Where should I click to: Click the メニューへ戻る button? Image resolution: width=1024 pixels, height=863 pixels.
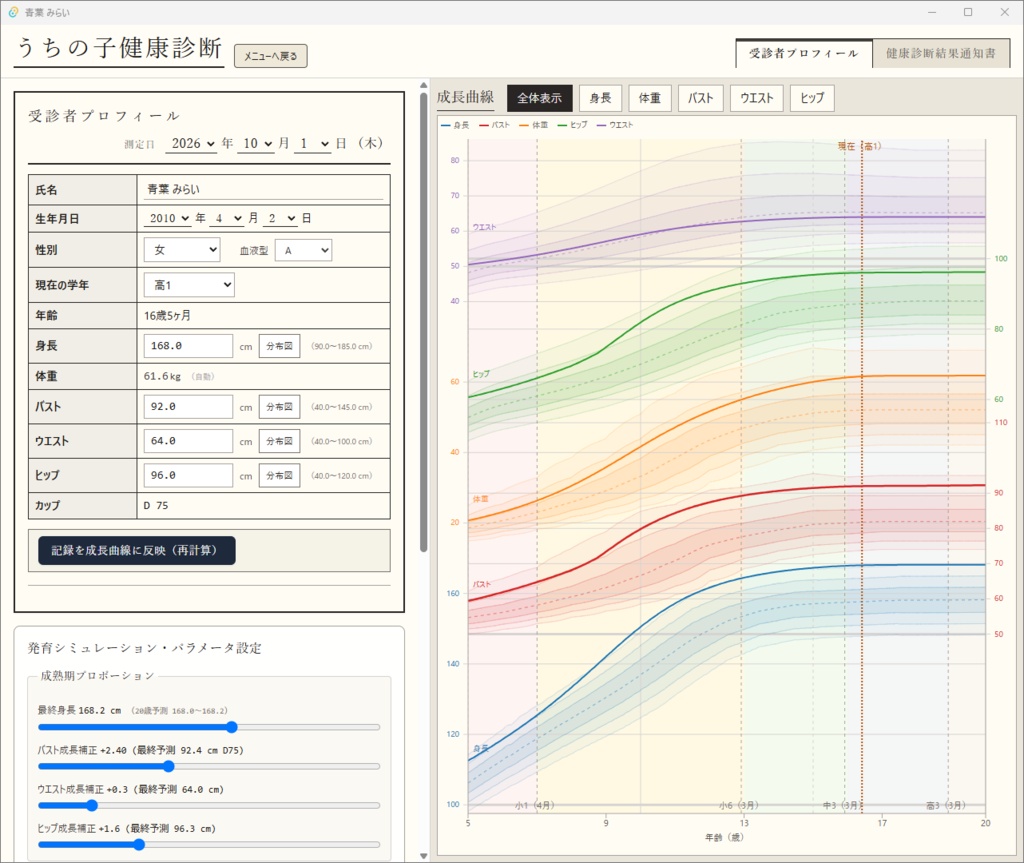[x=270, y=56]
